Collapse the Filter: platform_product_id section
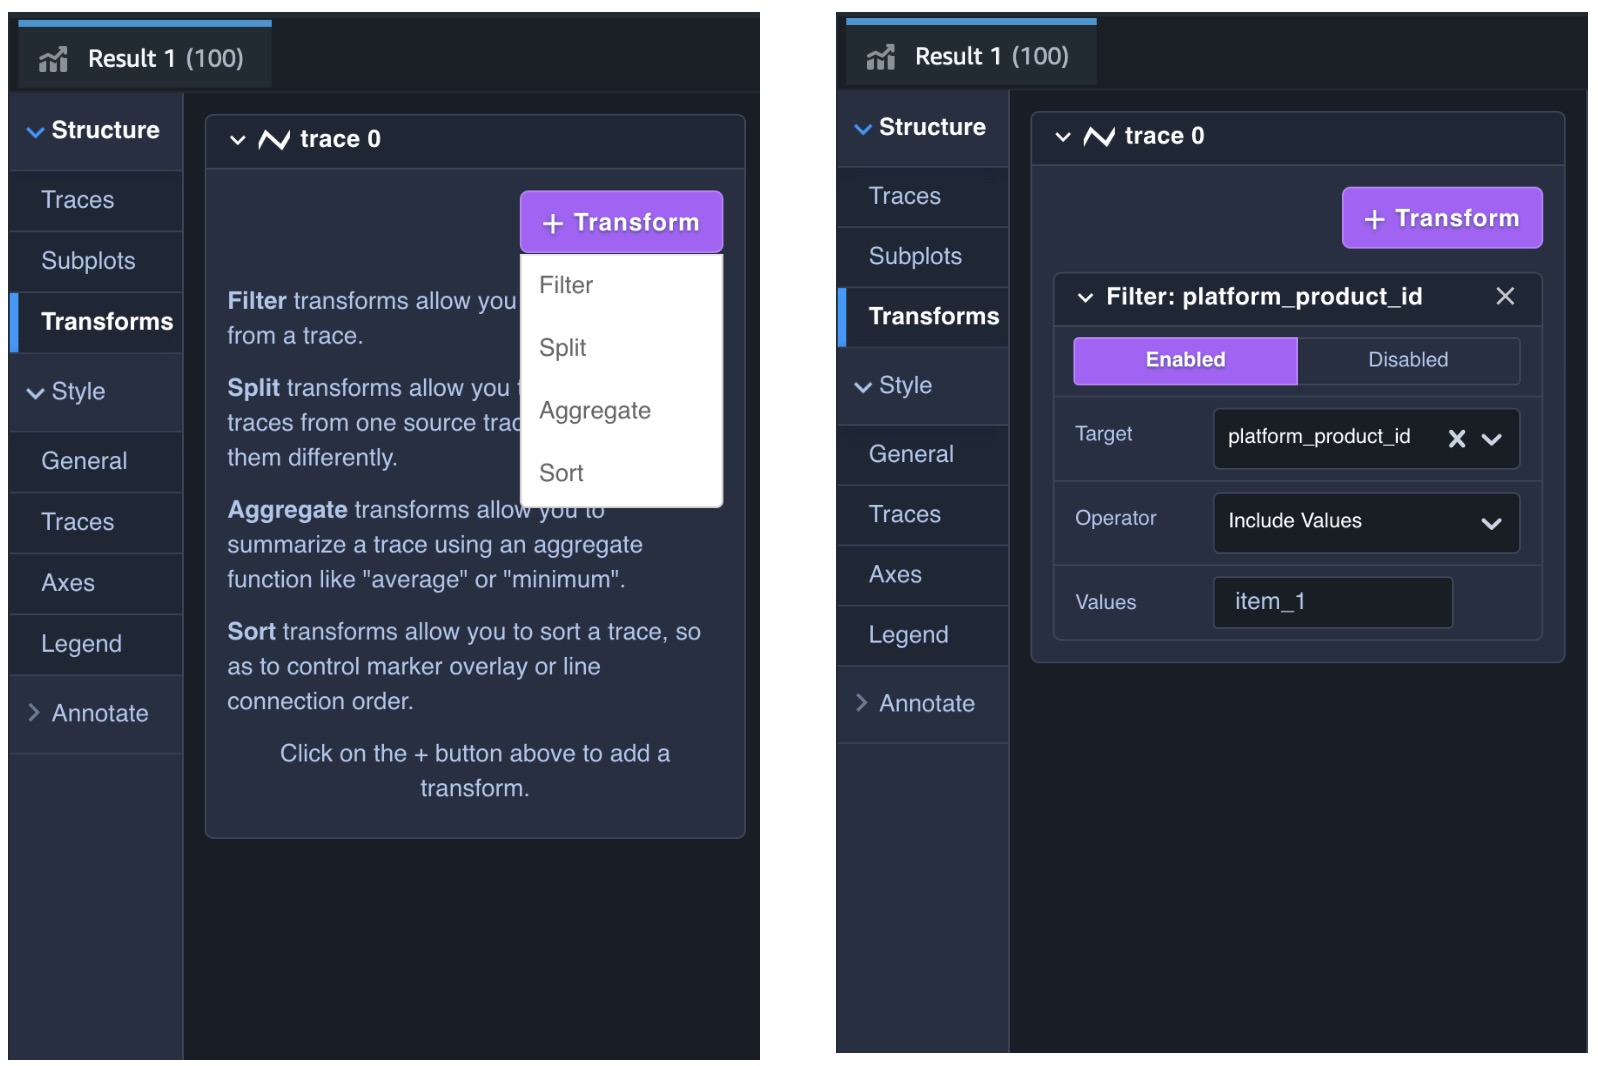This screenshot has width=1598, height=1066. point(1085,297)
